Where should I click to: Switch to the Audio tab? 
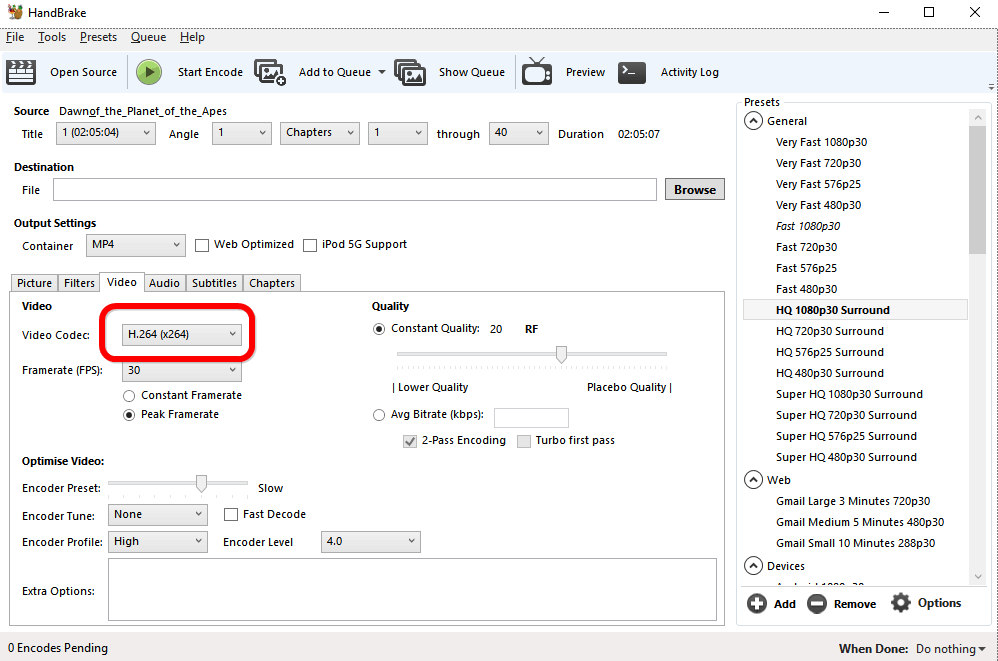coord(164,283)
